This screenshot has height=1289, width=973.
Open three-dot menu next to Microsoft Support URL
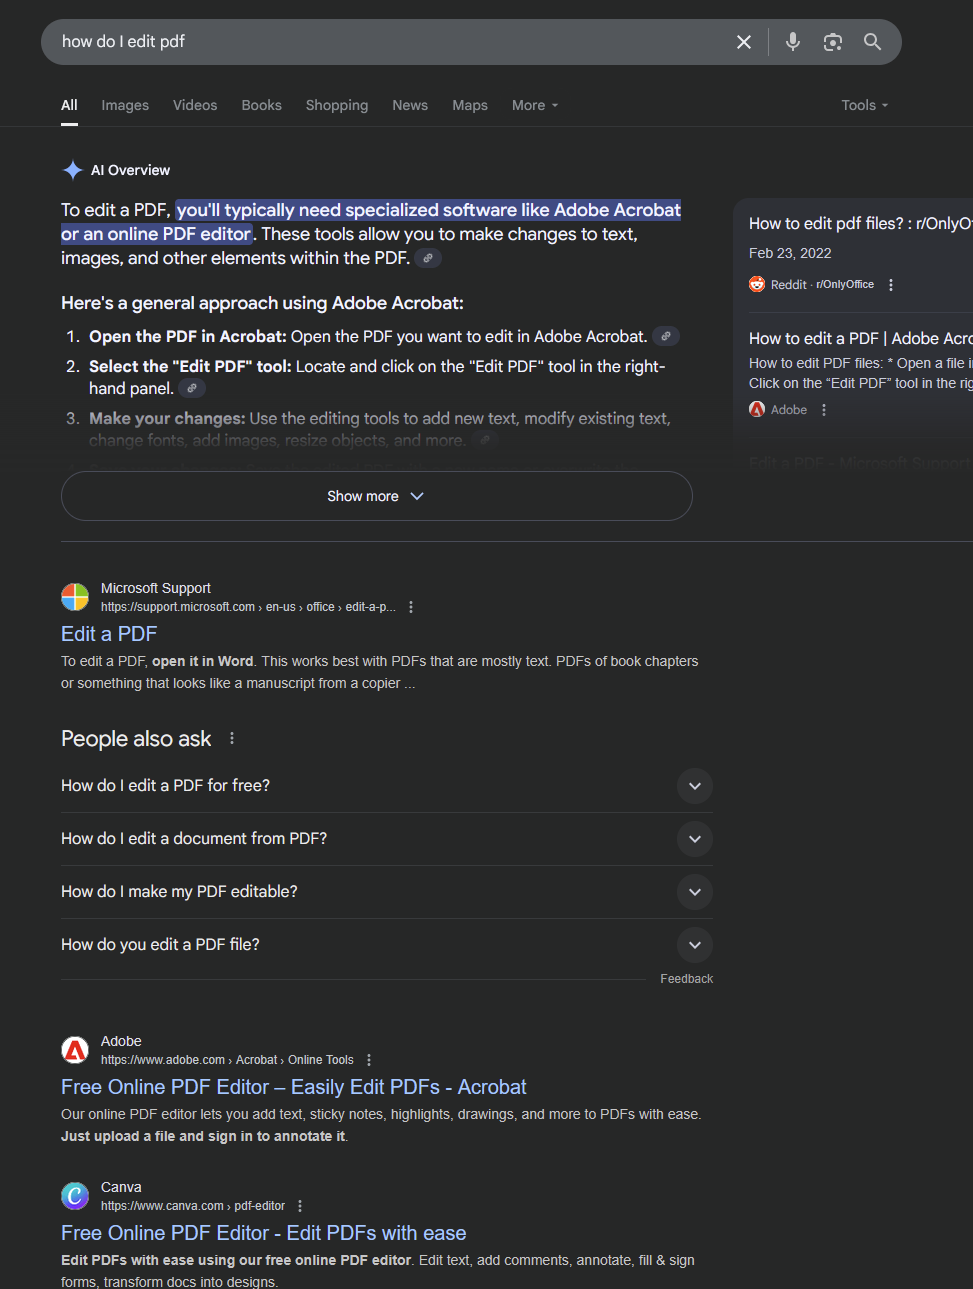(411, 607)
